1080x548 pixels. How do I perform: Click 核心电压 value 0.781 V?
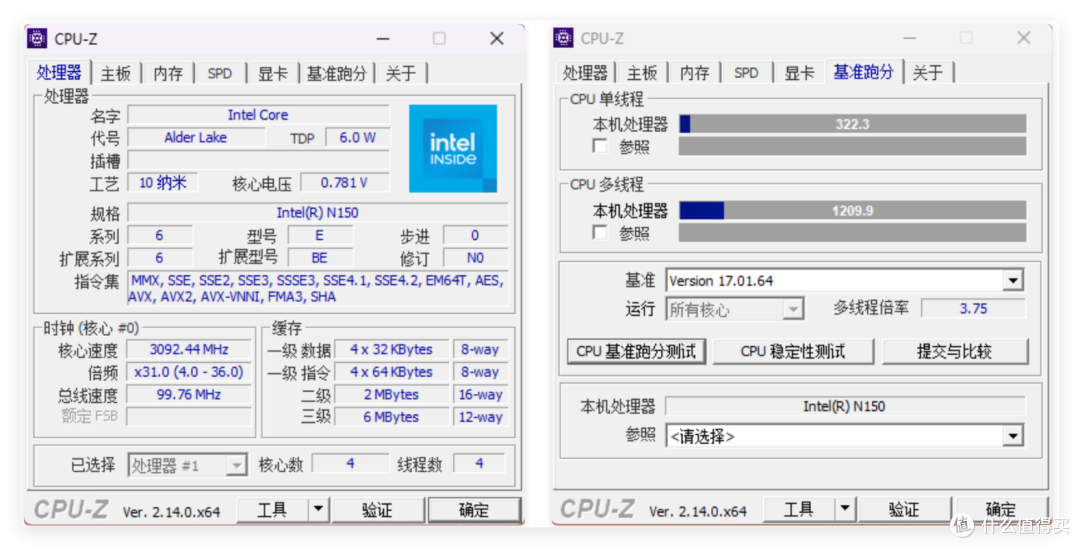344,183
